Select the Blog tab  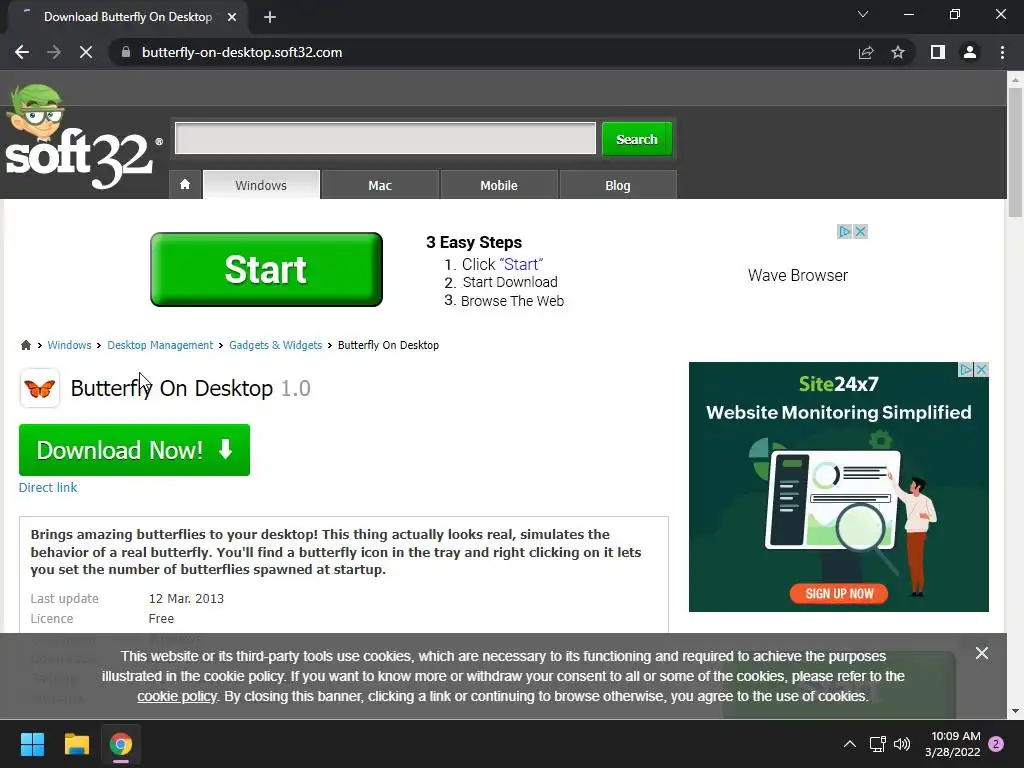coord(618,185)
